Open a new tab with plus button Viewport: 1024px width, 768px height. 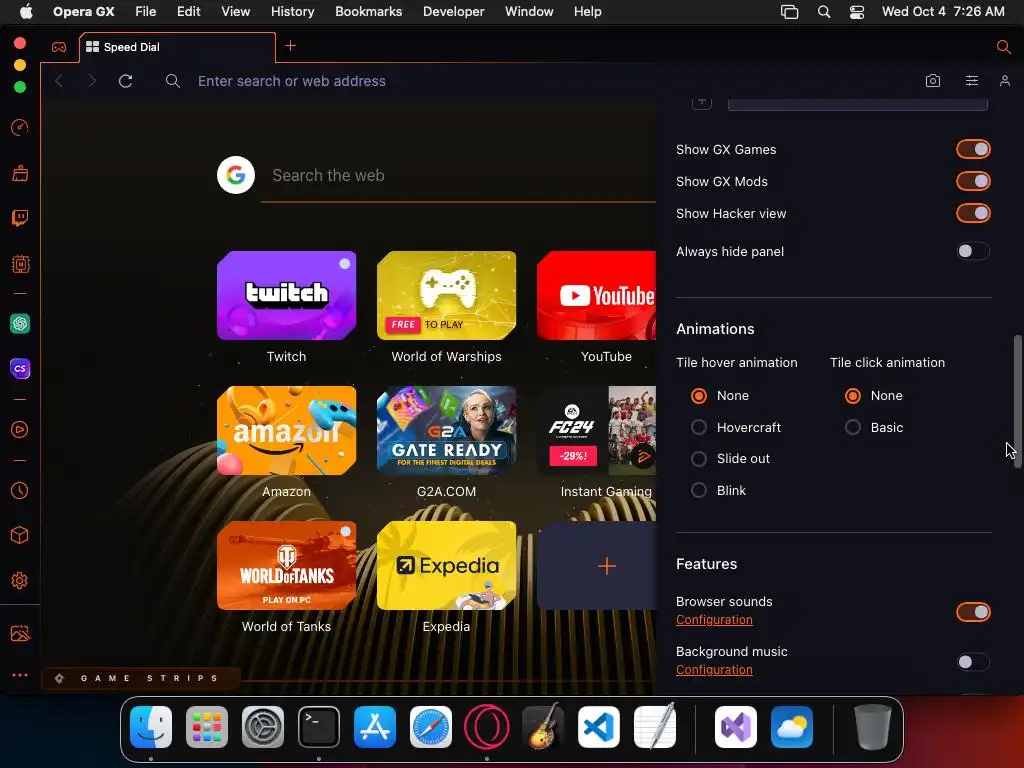click(291, 46)
